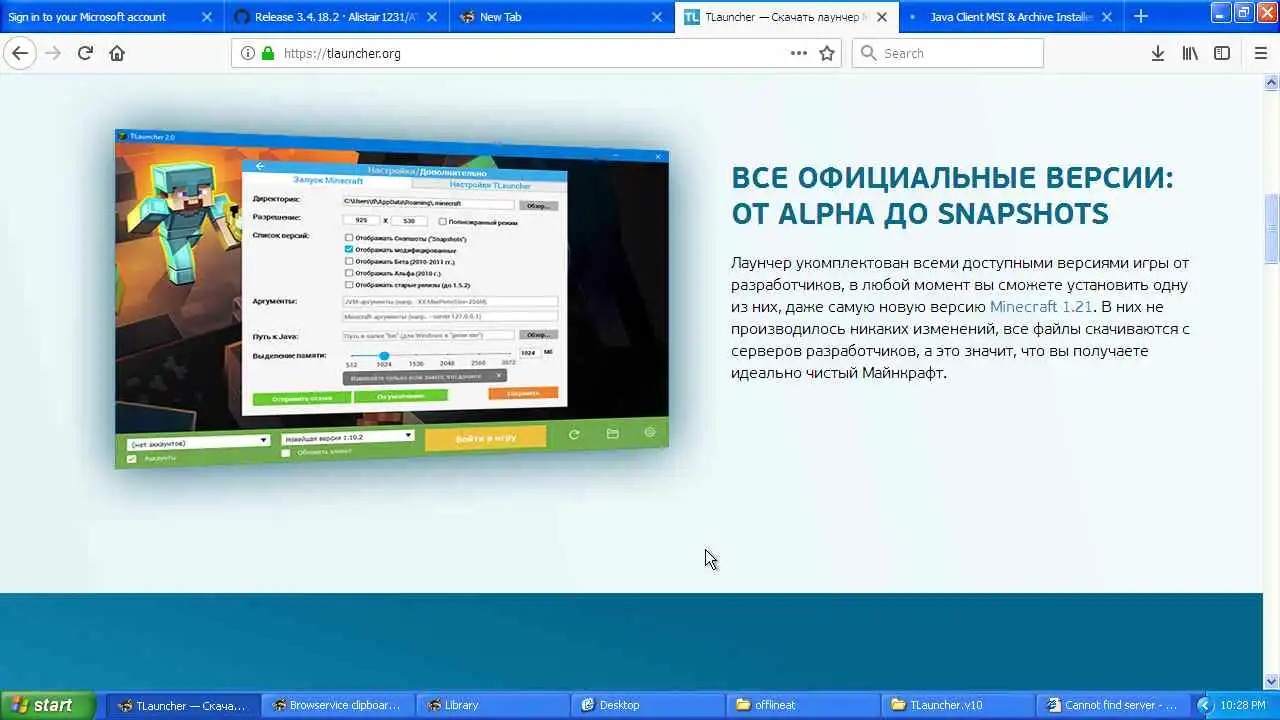The image size is (1280, 720).
Task: Open the offlineat folder taskbar button
Action: pyautogui.click(x=802, y=705)
